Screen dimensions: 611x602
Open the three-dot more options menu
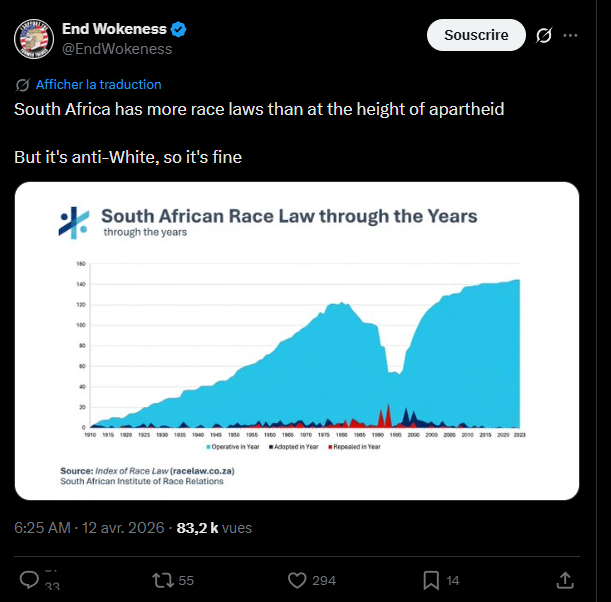tap(571, 35)
